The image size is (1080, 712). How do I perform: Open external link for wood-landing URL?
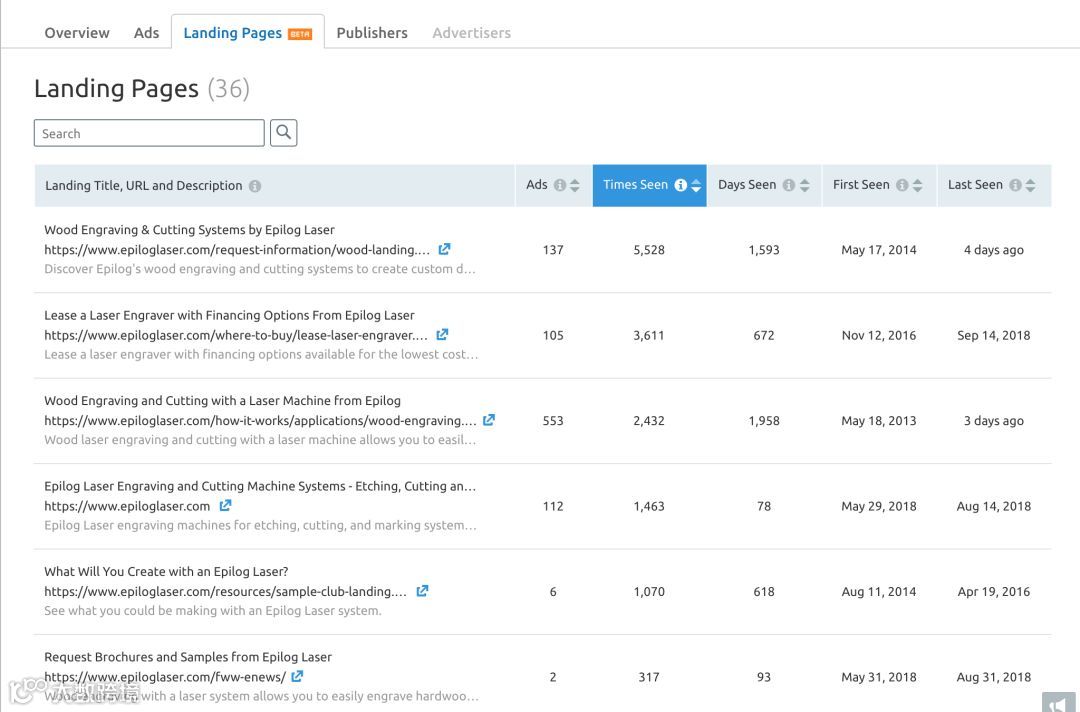[444, 249]
